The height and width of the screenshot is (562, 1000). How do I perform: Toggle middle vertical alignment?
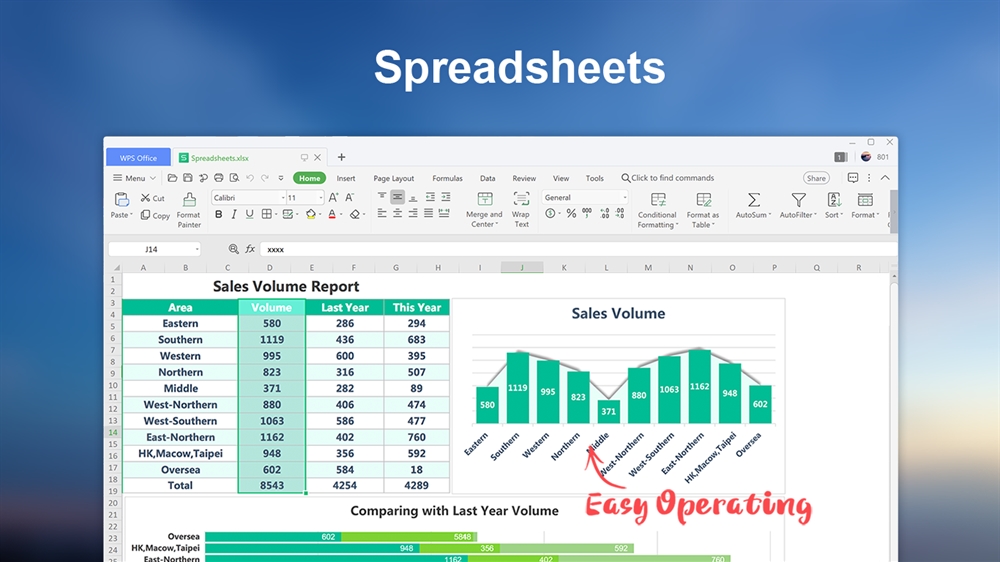(397, 197)
